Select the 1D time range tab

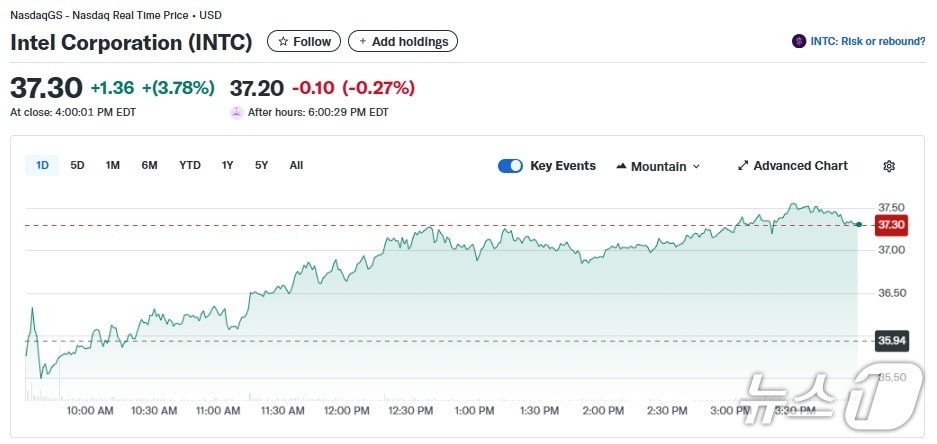pyautogui.click(x=42, y=165)
